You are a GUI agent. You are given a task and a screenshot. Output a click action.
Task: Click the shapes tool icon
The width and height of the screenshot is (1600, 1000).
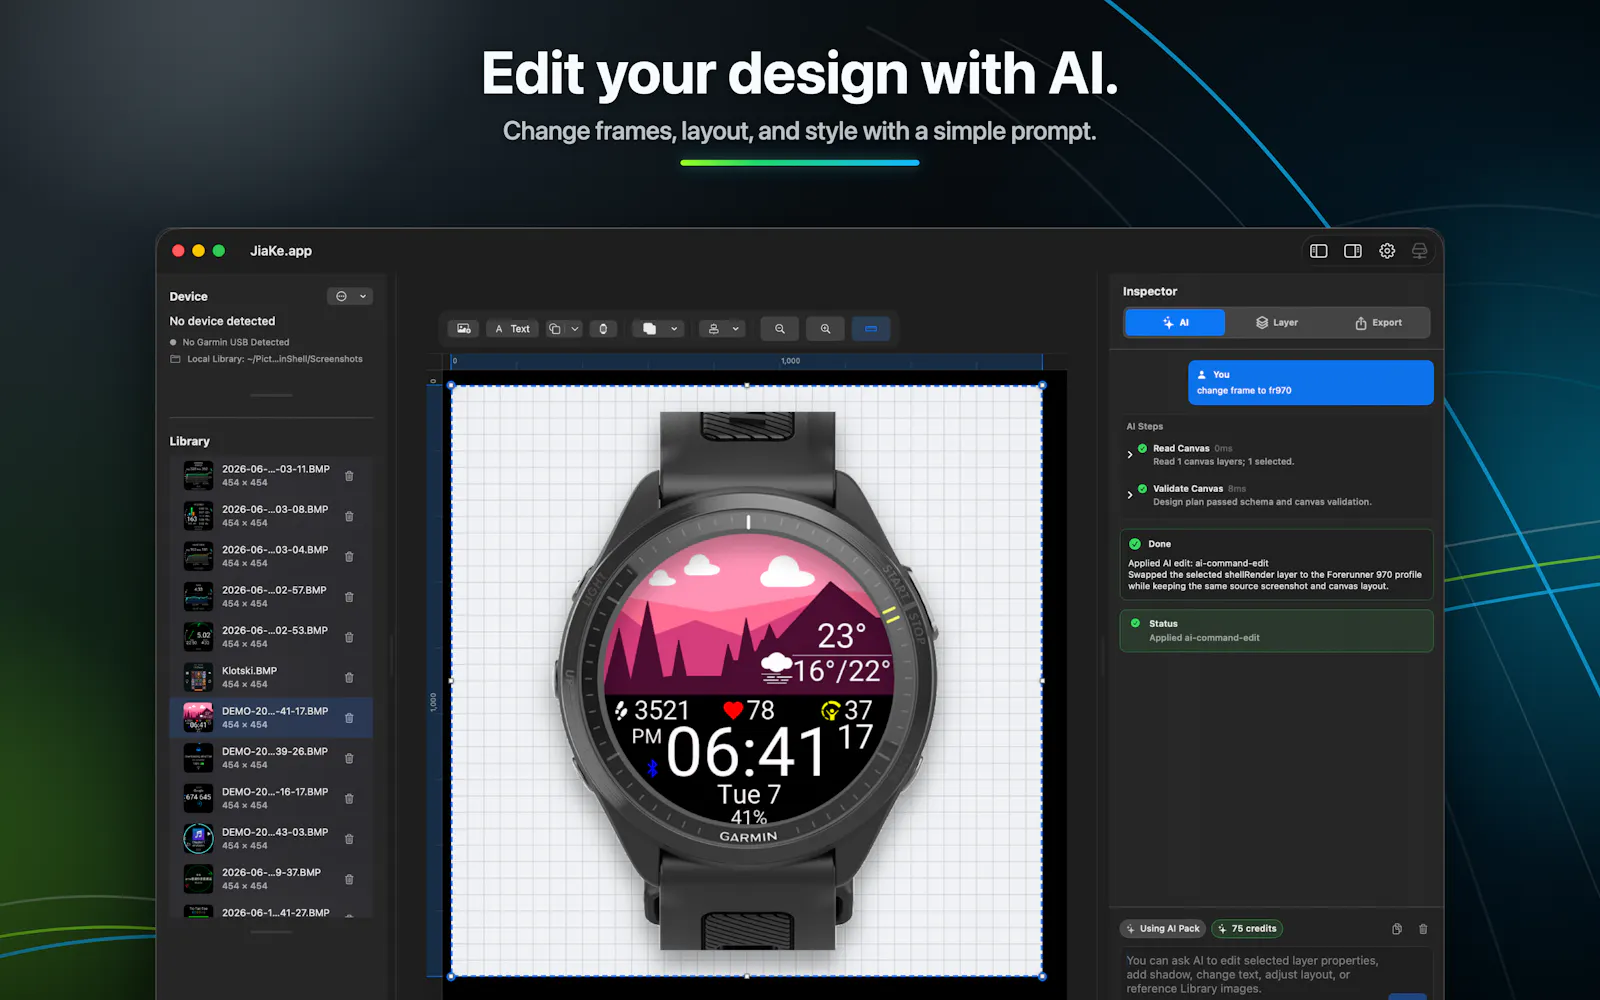click(555, 329)
